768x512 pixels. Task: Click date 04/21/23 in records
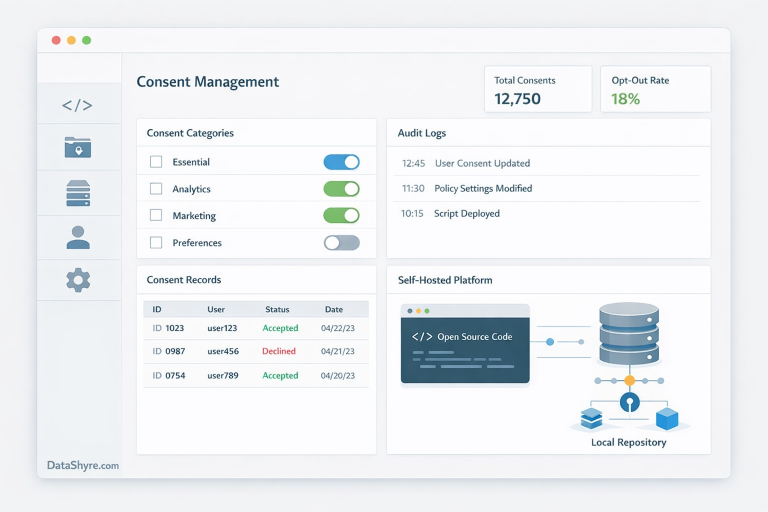(338, 351)
